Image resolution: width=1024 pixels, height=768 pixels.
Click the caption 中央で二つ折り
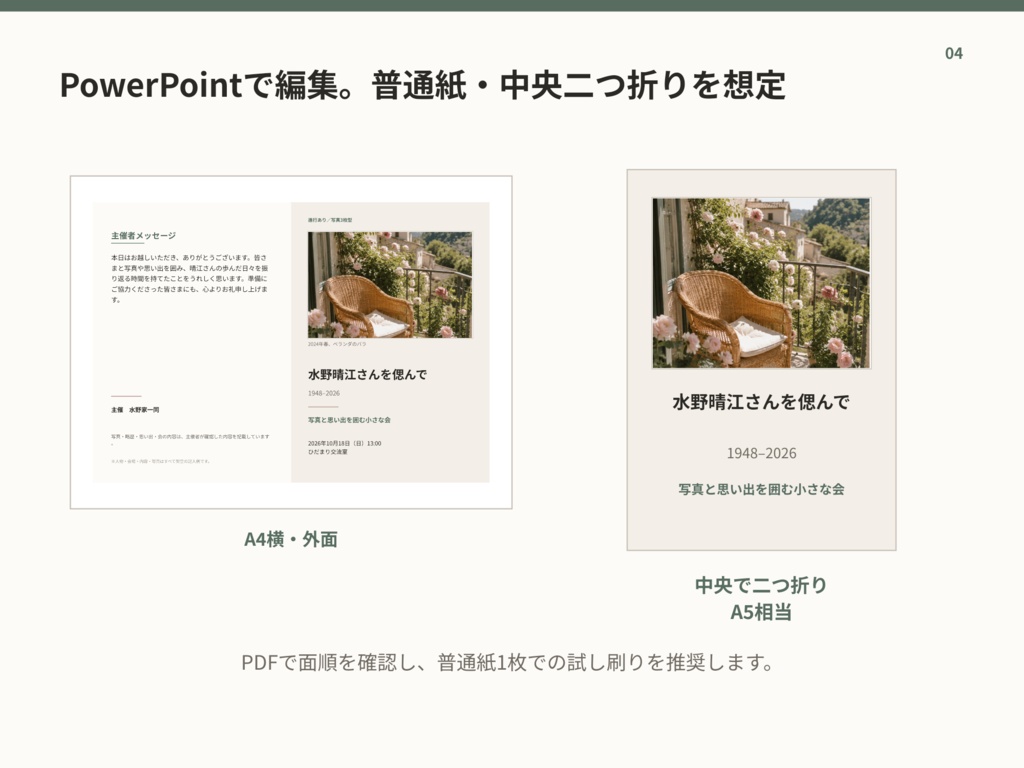tap(761, 585)
